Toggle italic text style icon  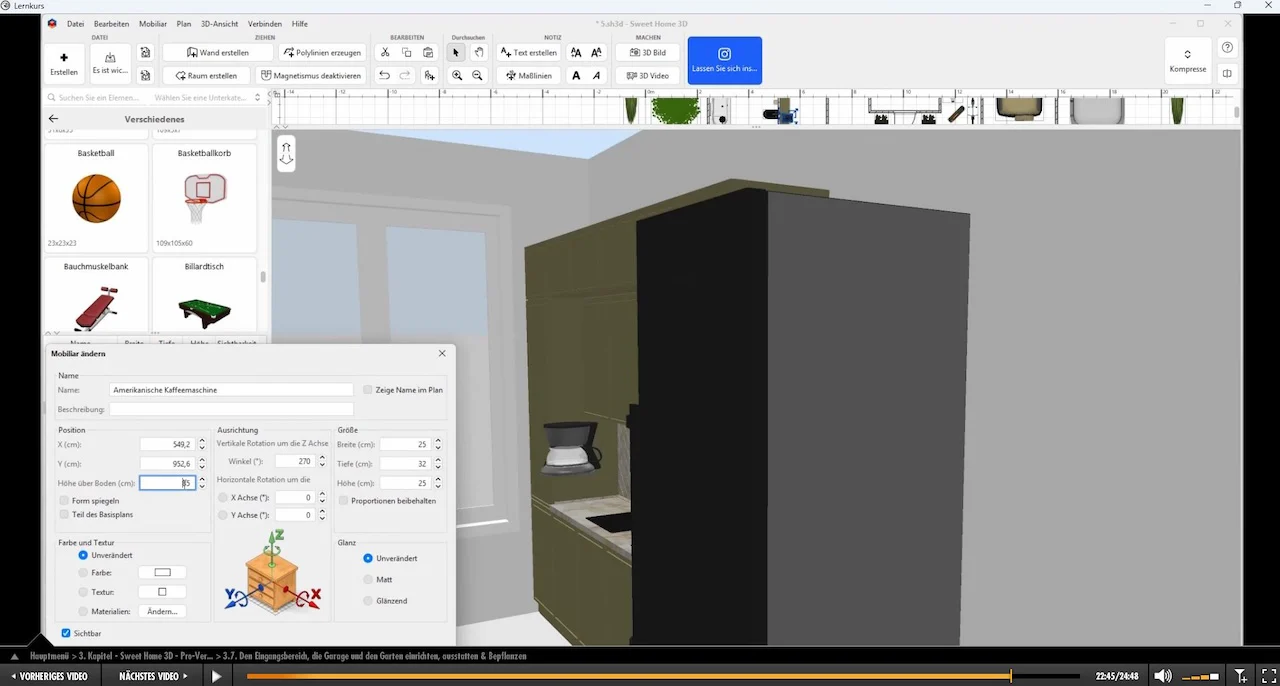click(597, 75)
